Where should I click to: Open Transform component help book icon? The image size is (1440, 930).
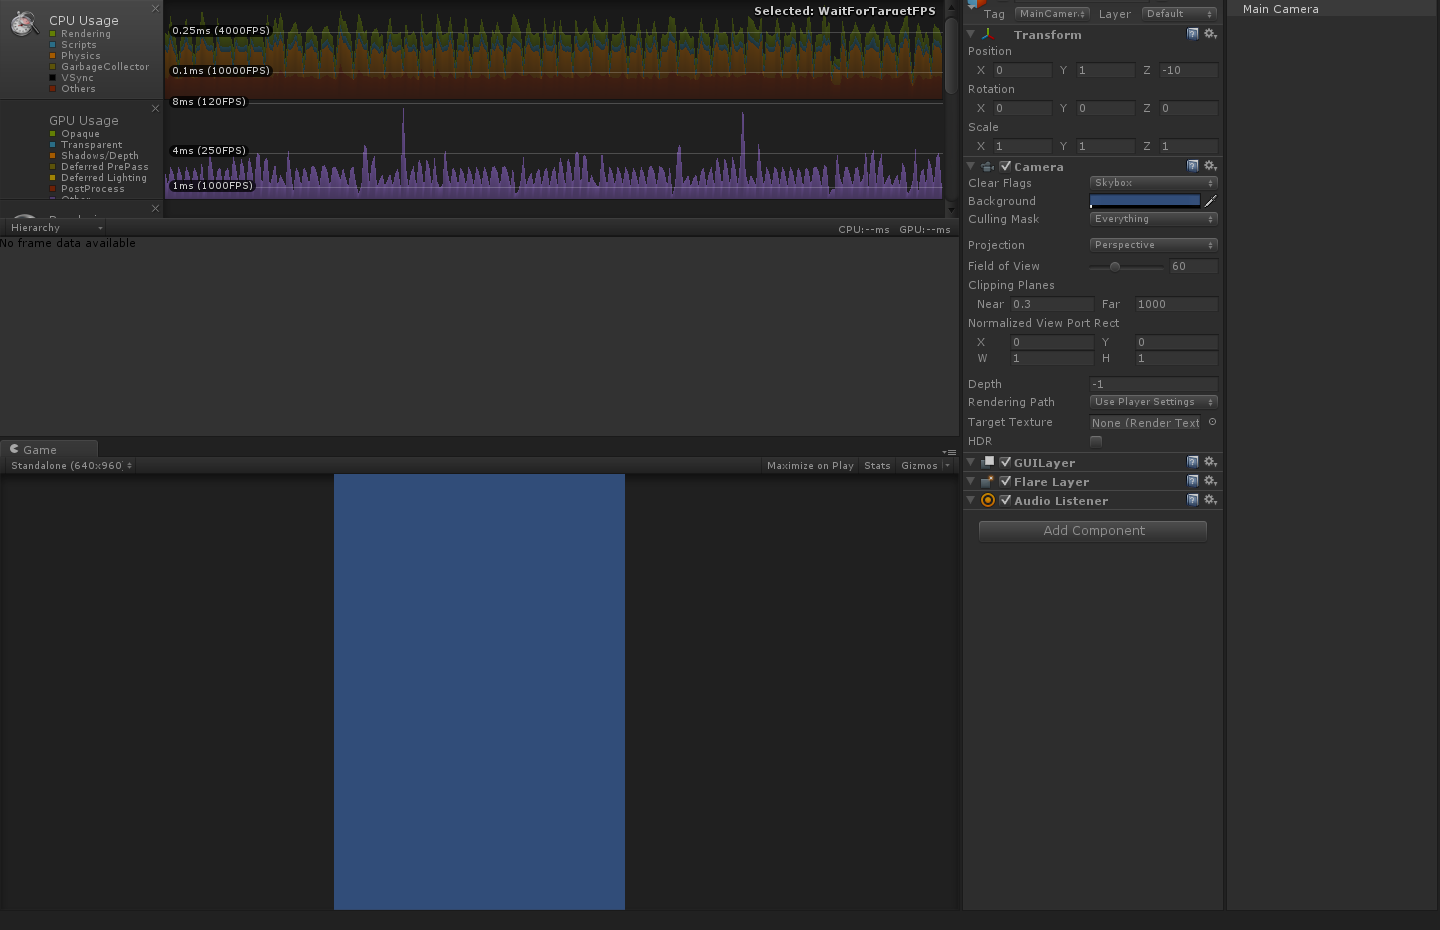click(1192, 34)
